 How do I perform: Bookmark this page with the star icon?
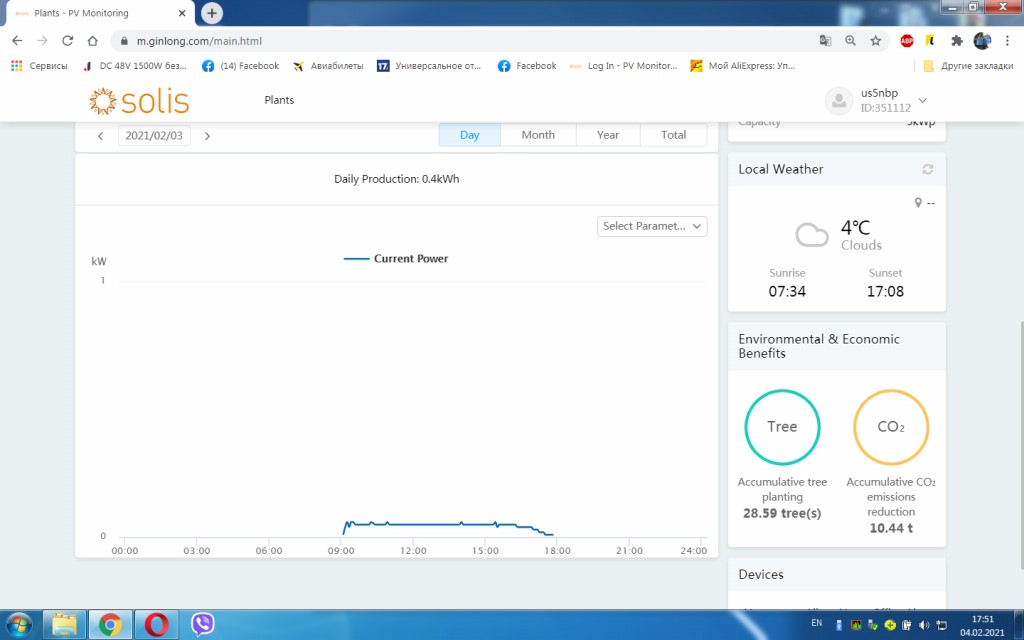[x=875, y=41]
